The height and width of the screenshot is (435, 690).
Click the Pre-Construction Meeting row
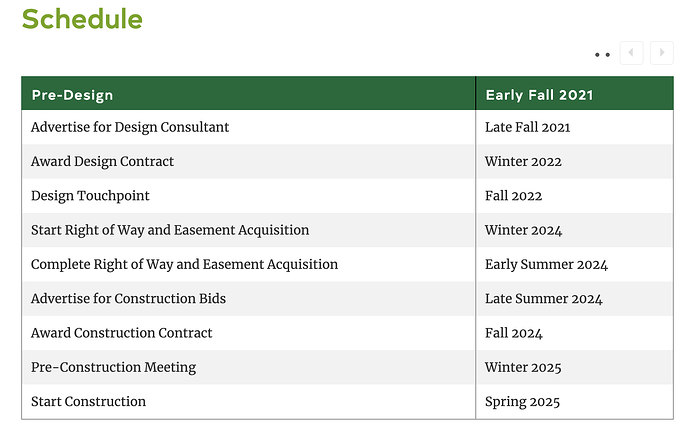tap(347, 367)
